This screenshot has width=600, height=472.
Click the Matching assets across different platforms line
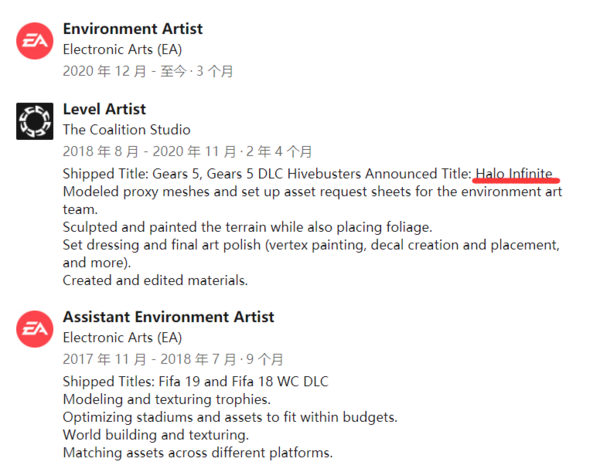pos(198,453)
